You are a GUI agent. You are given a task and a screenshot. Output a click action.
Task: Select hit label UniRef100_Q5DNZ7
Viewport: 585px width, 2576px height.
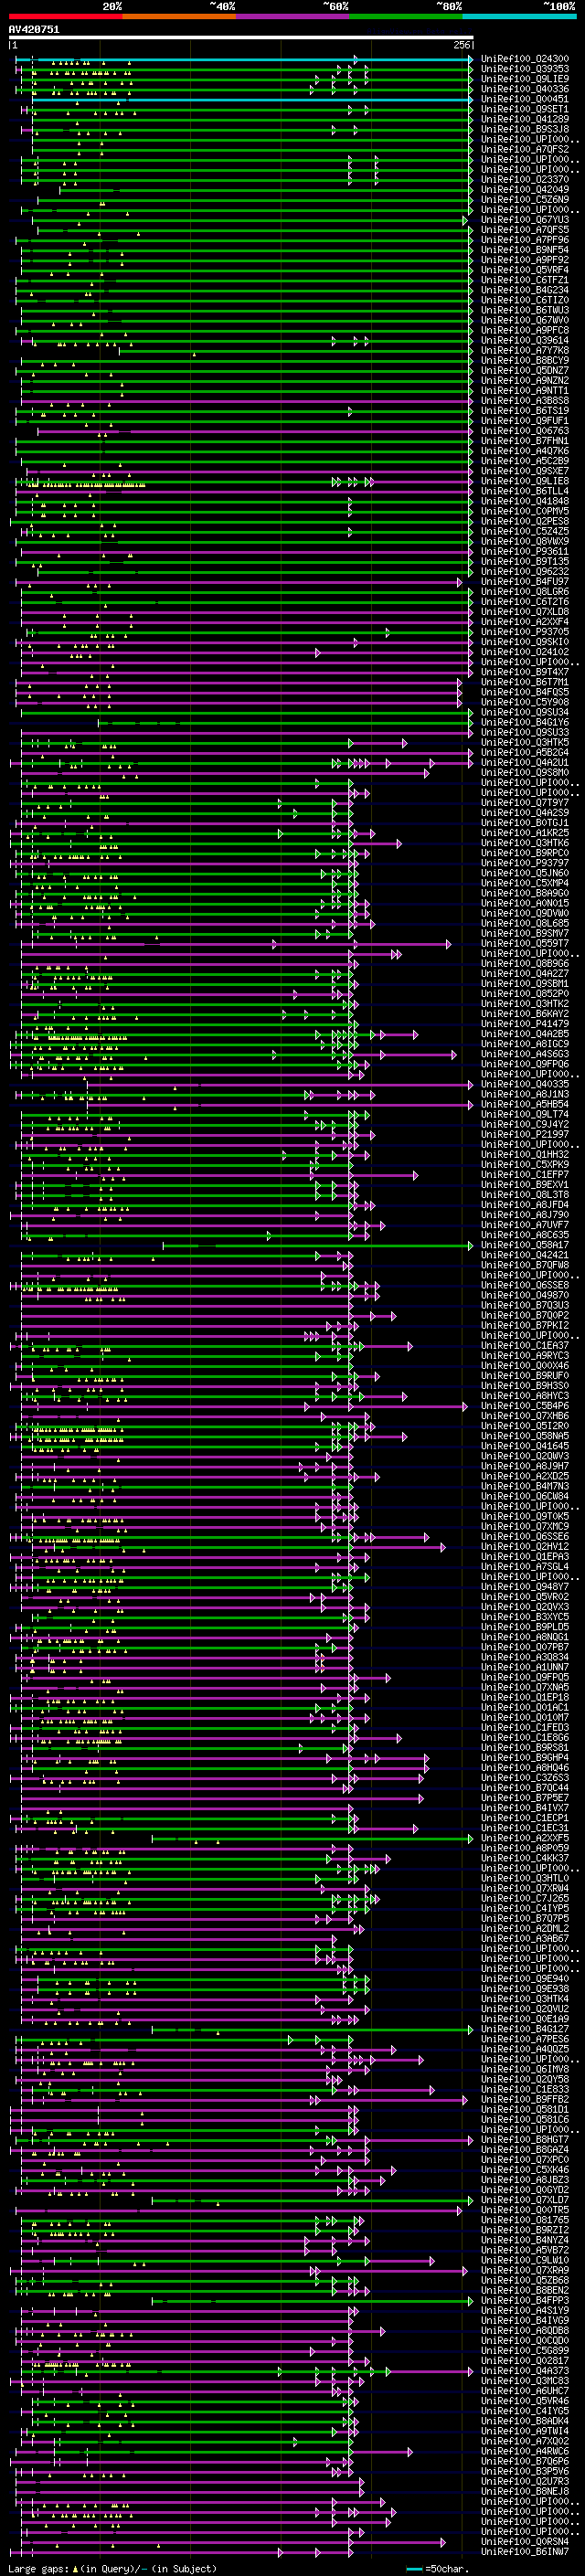(x=525, y=371)
